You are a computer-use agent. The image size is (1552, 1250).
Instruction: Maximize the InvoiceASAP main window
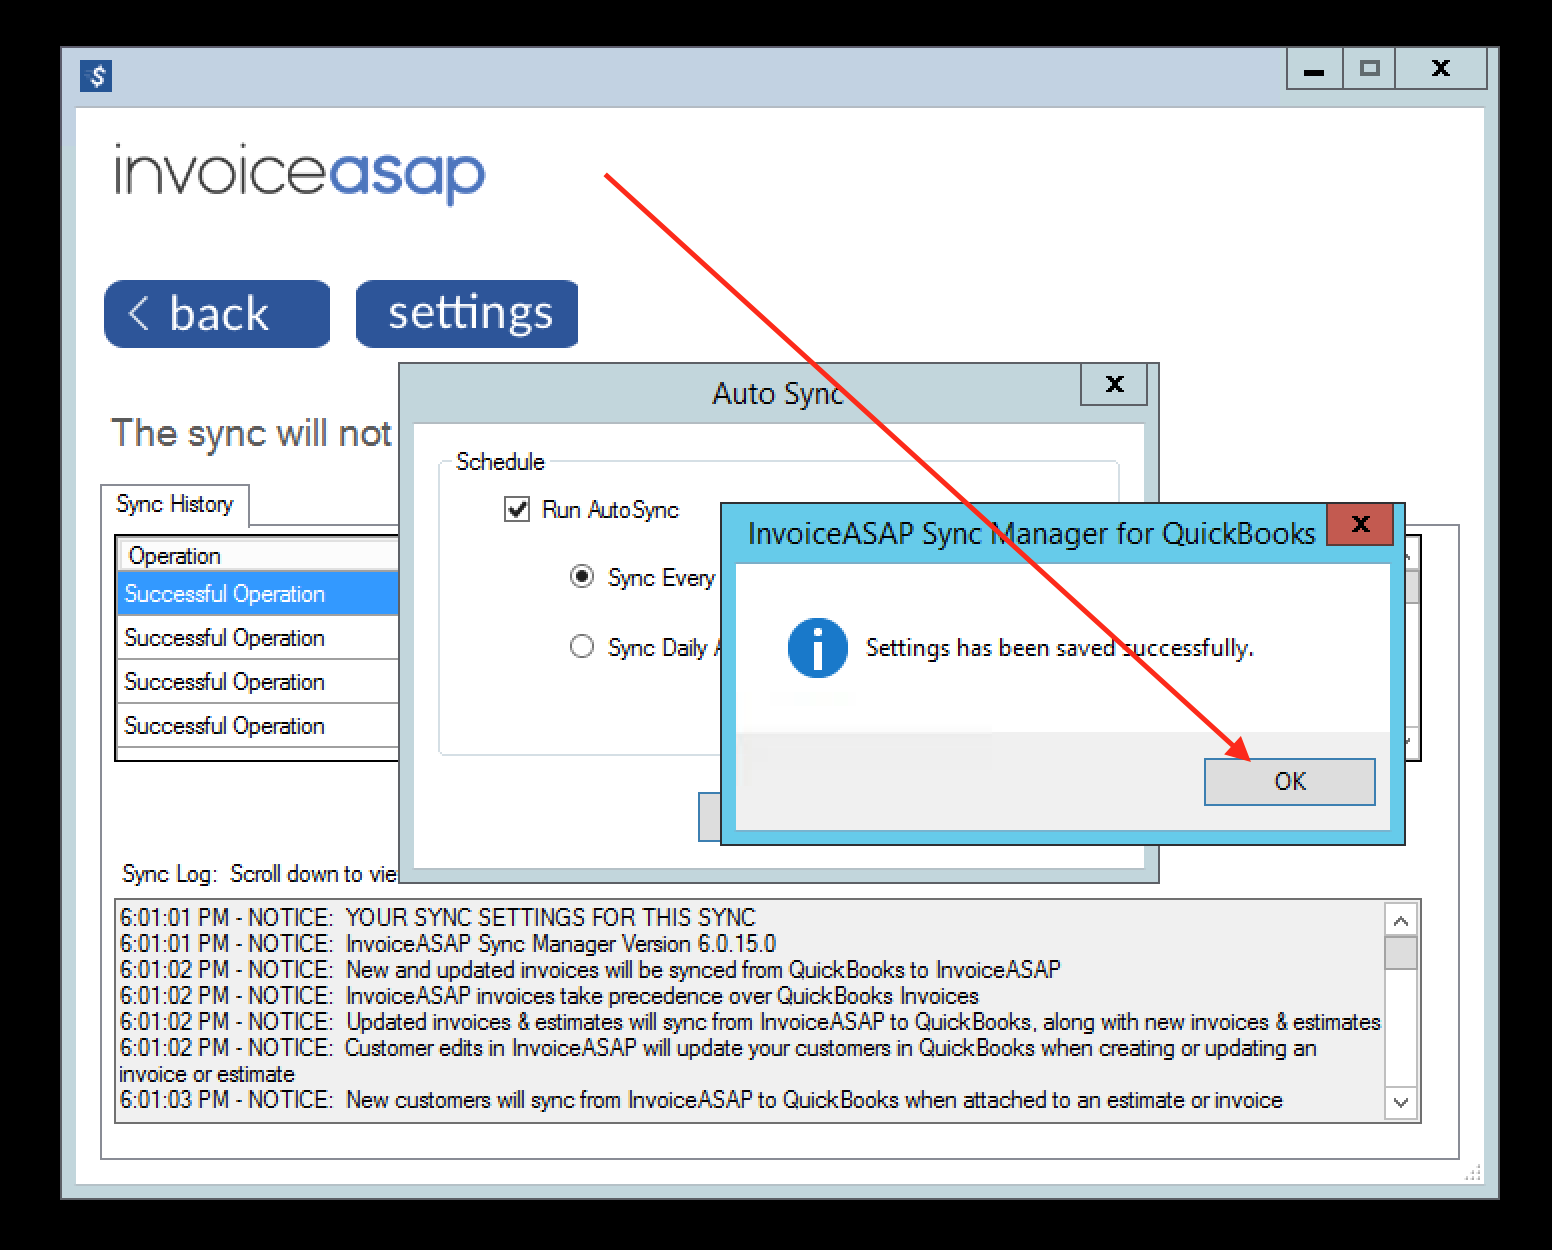[1369, 70]
